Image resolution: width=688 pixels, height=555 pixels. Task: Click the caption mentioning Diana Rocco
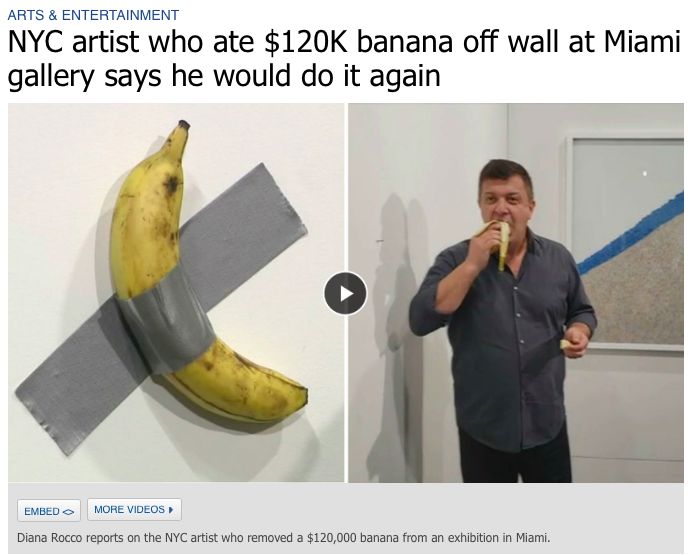click(283, 537)
